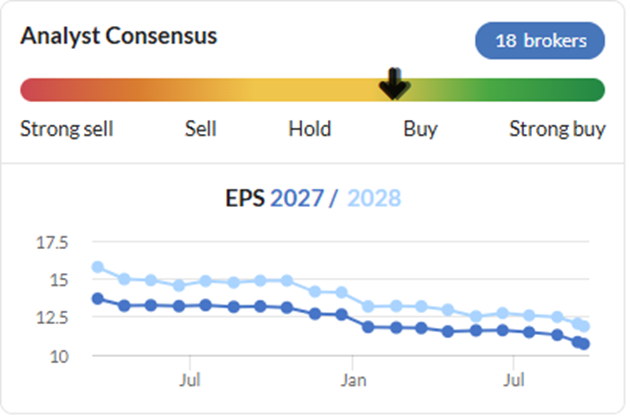The height and width of the screenshot is (419, 630).
Task: Click the Sell label under gauge
Action: coord(200,129)
